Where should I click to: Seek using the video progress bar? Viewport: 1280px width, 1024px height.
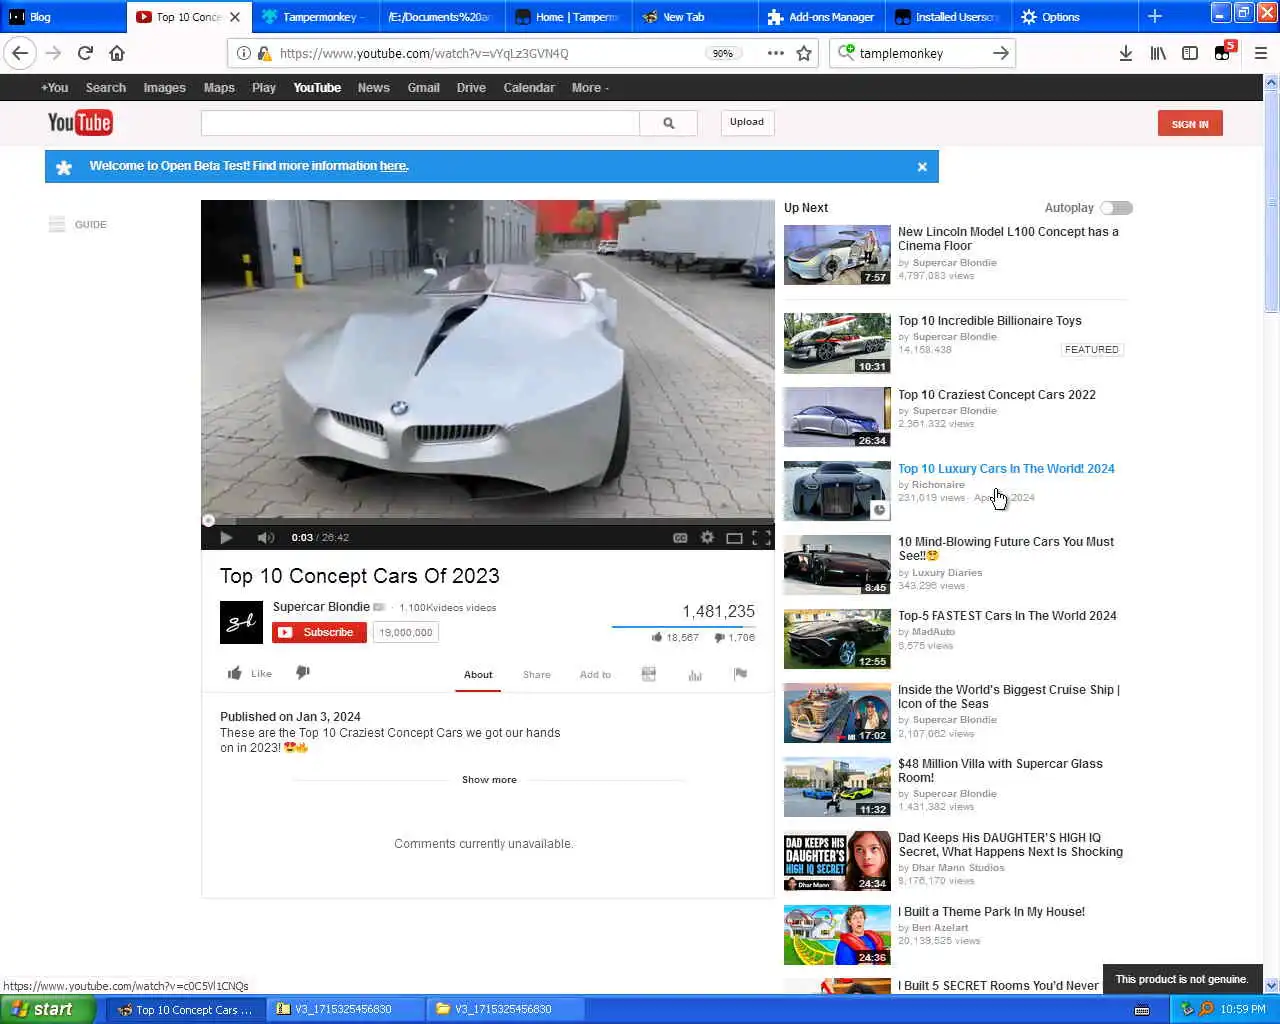click(488, 521)
